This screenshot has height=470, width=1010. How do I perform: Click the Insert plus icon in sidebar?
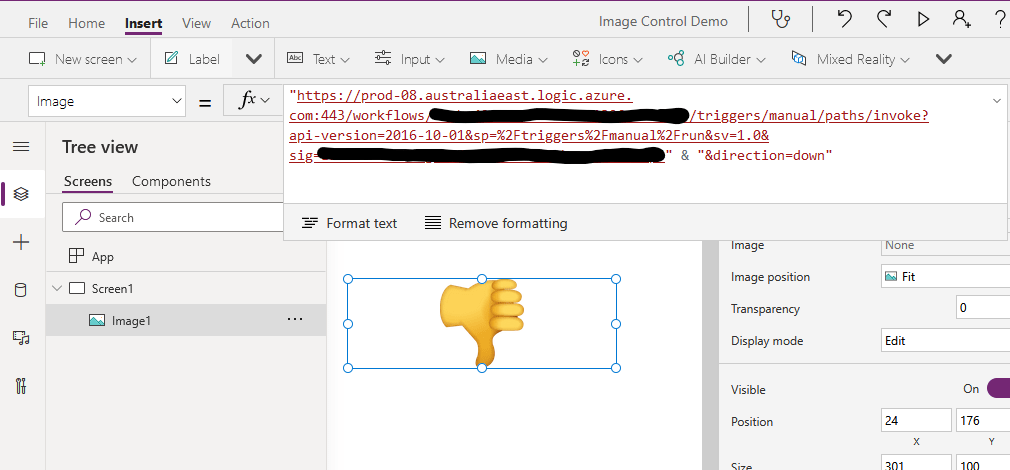click(21, 242)
